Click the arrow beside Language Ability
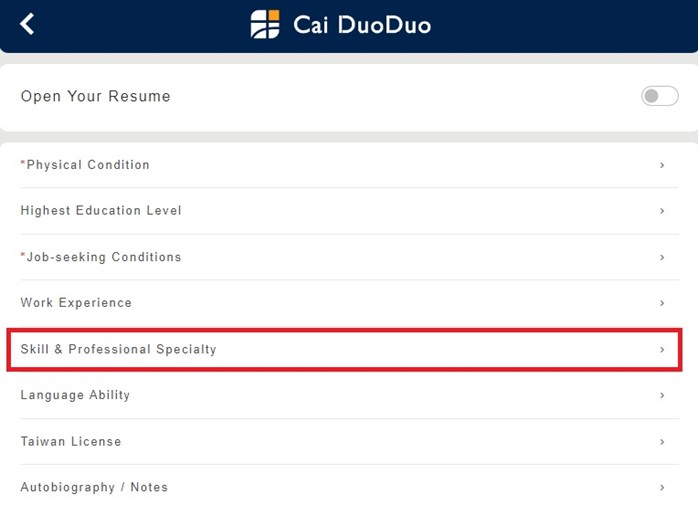This screenshot has height=505, width=698. pos(662,396)
